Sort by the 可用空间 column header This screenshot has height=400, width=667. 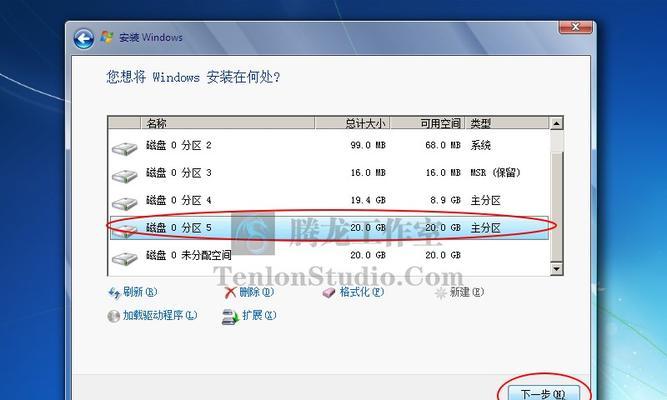pos(427,123)
